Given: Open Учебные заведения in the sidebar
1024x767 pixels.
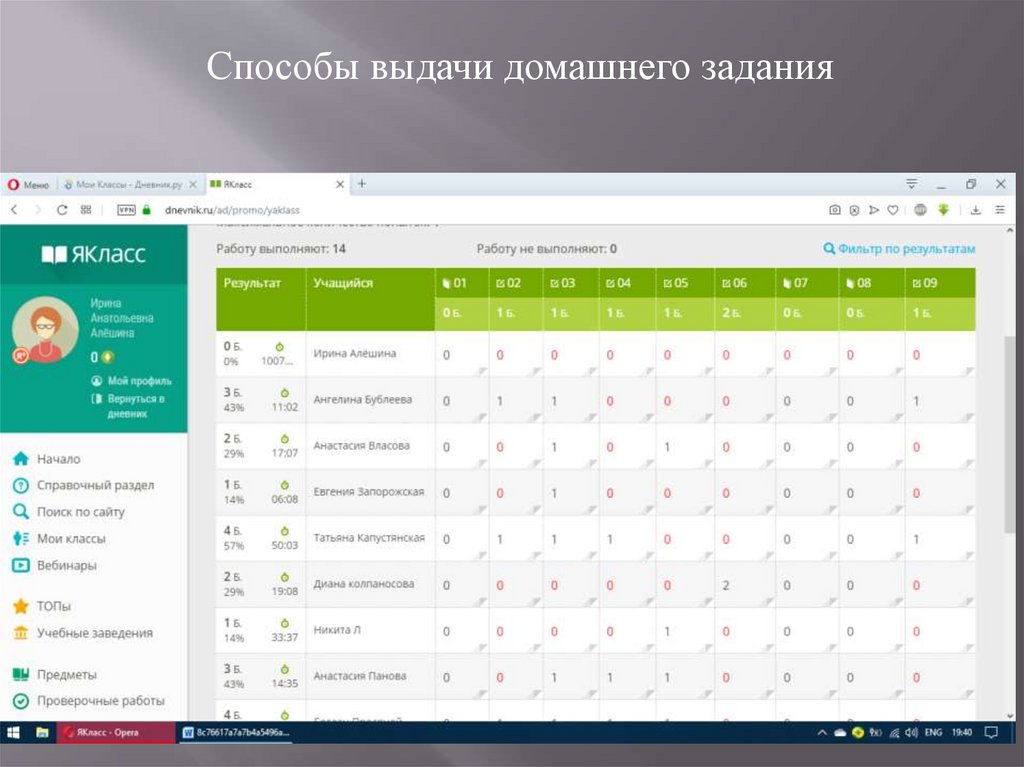Looking at the screenshot, I should pyautogui.click(x=94, y=633).
